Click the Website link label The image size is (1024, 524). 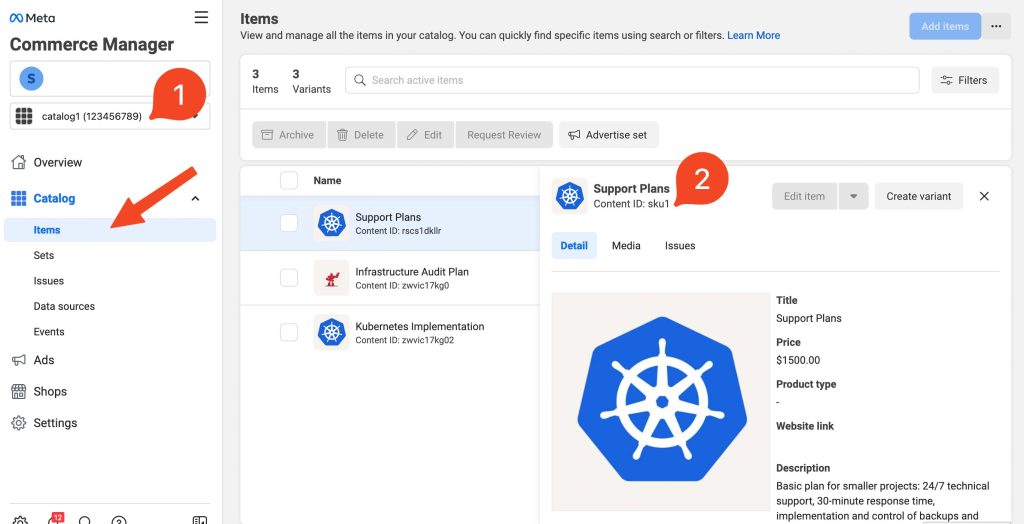[805, 426]
